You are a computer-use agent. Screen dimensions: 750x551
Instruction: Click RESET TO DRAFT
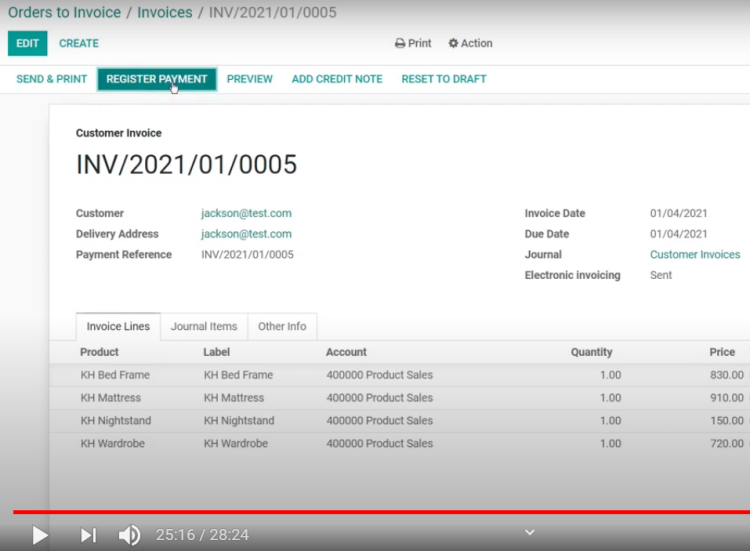point(444,79)
